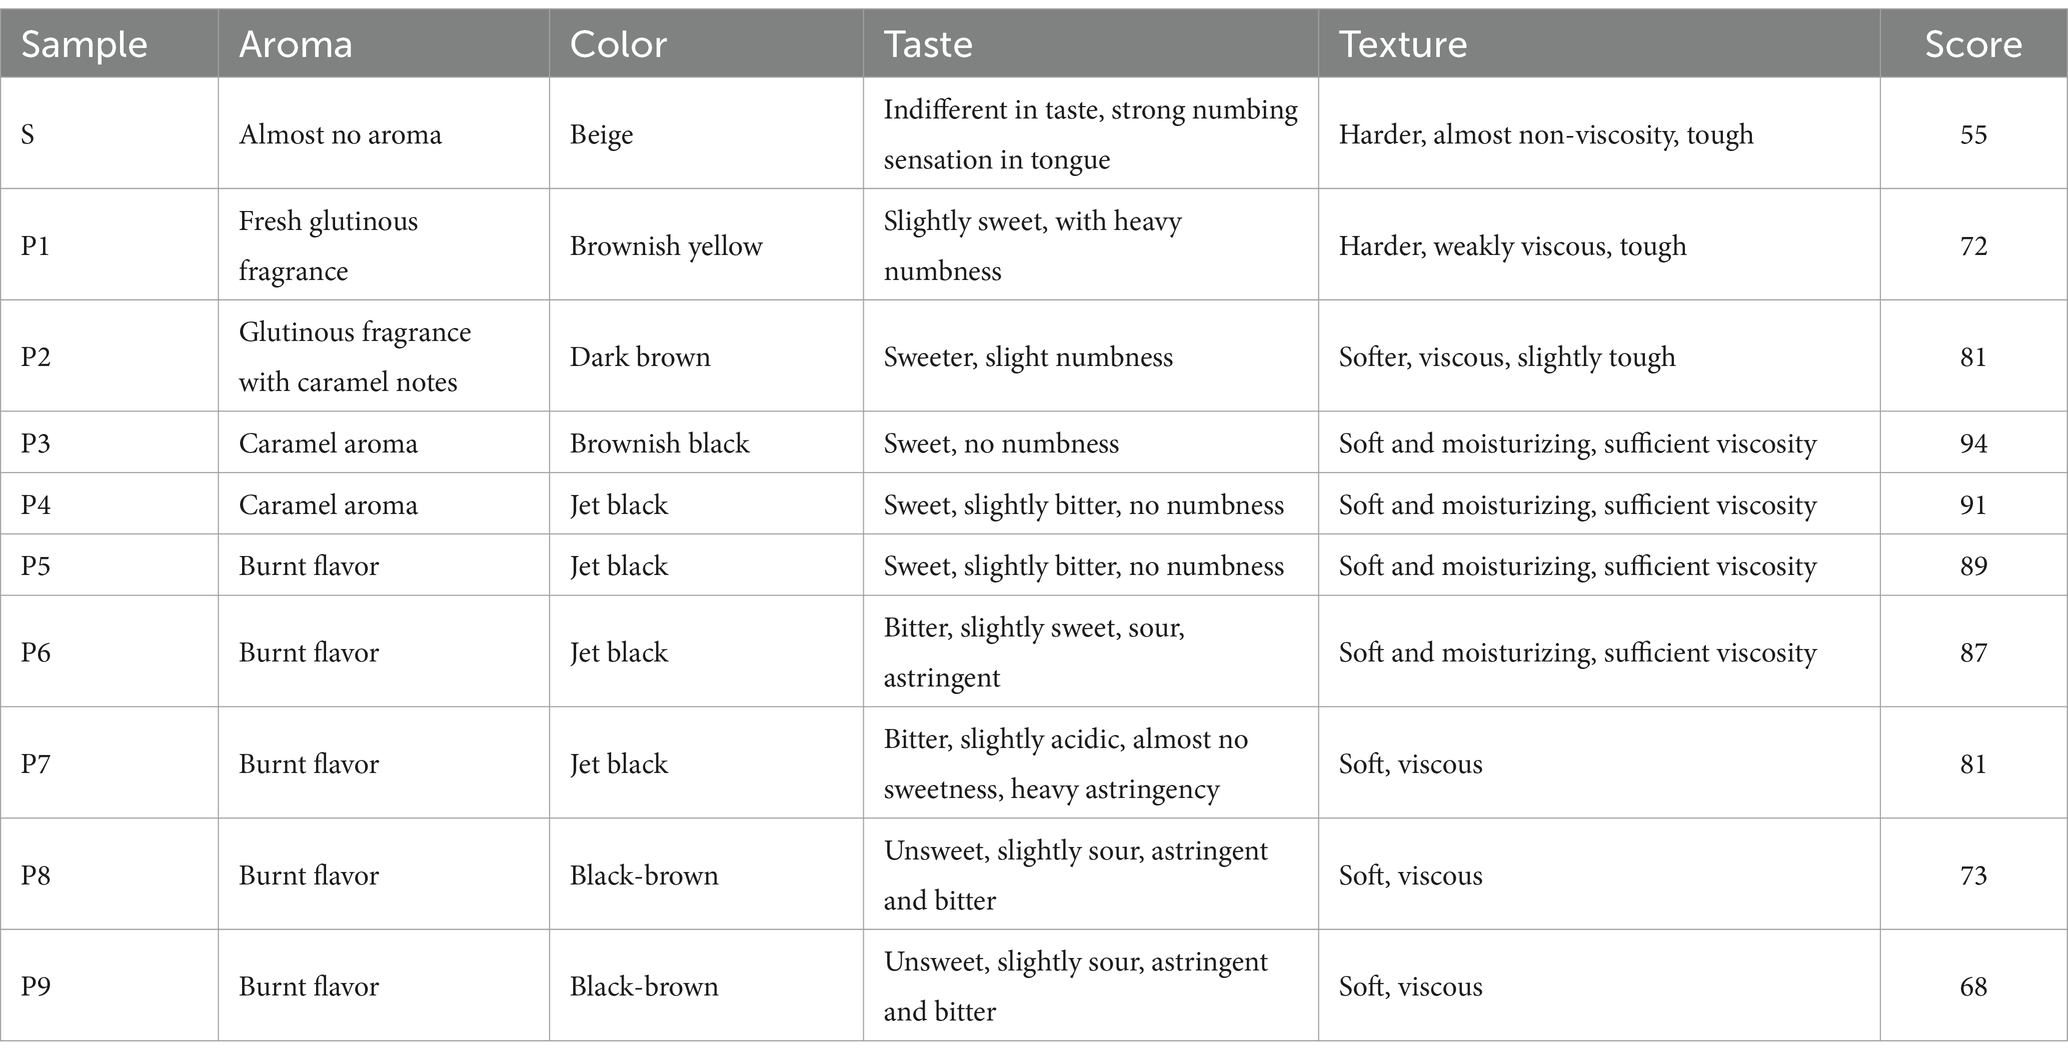
Task: Select 'Brownish black' color cell
Action: click(659, 443)
